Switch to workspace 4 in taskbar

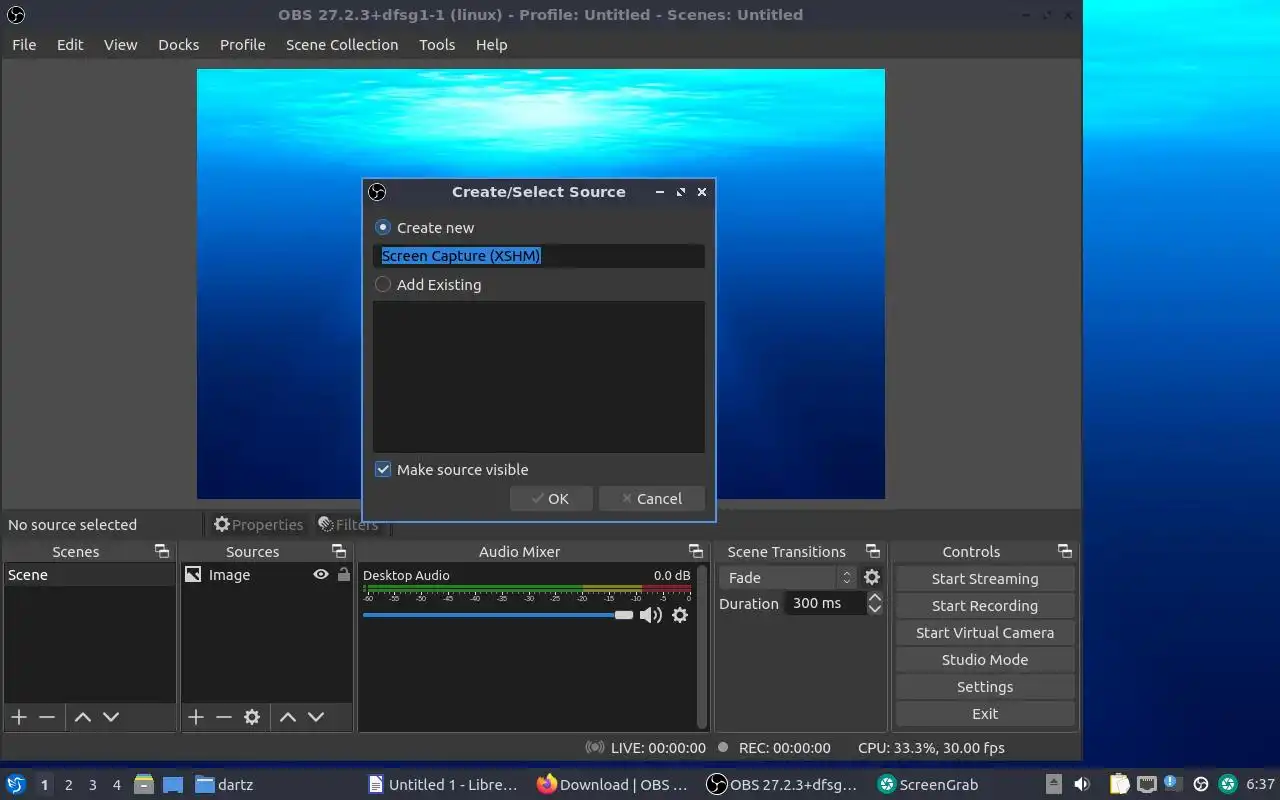[x=116, y=785]
